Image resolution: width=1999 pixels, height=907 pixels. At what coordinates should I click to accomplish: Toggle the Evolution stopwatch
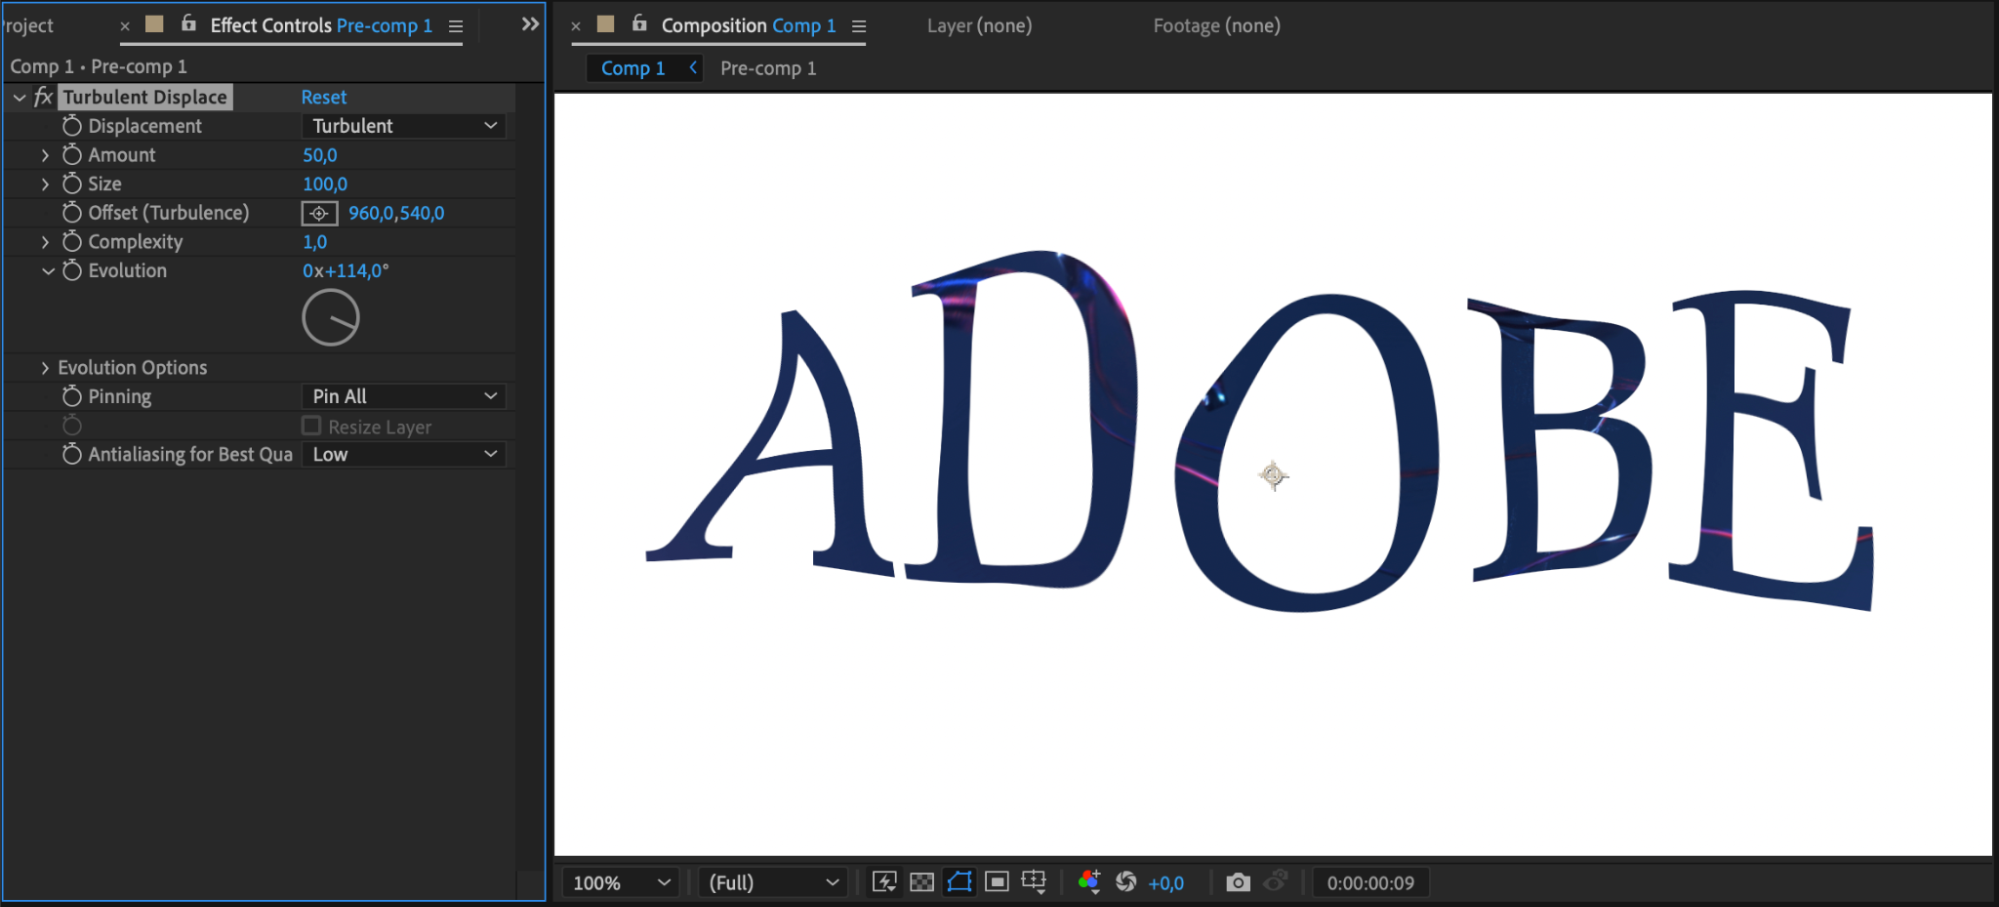pos(72,271)
